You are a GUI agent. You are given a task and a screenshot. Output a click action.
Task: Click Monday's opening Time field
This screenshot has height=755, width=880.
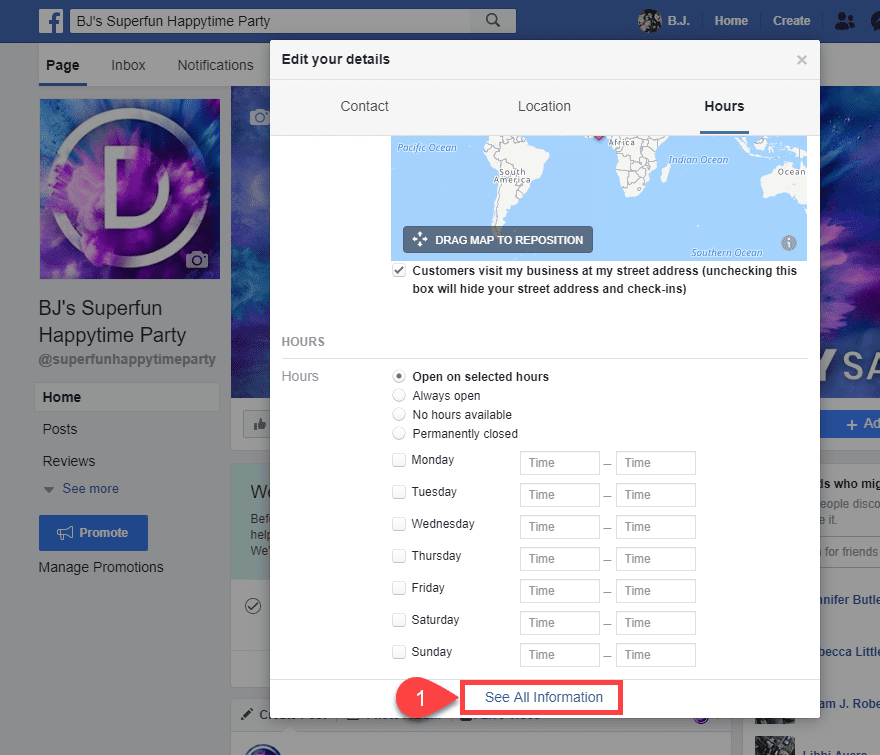tap(559, 462)
